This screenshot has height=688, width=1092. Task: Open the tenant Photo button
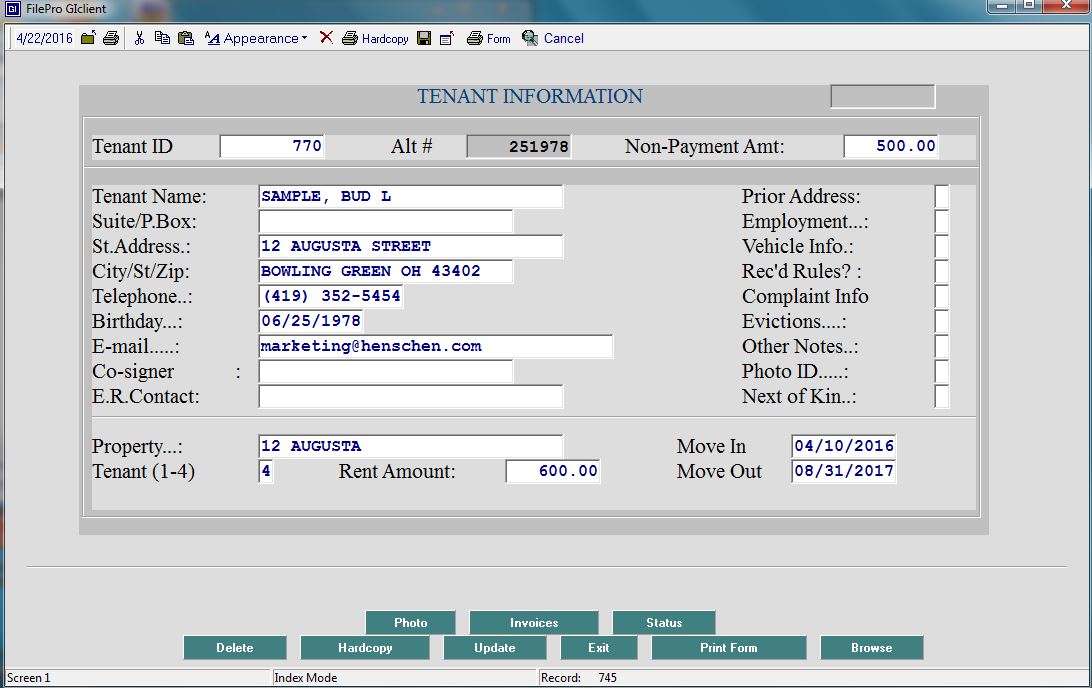coord(410,622)
